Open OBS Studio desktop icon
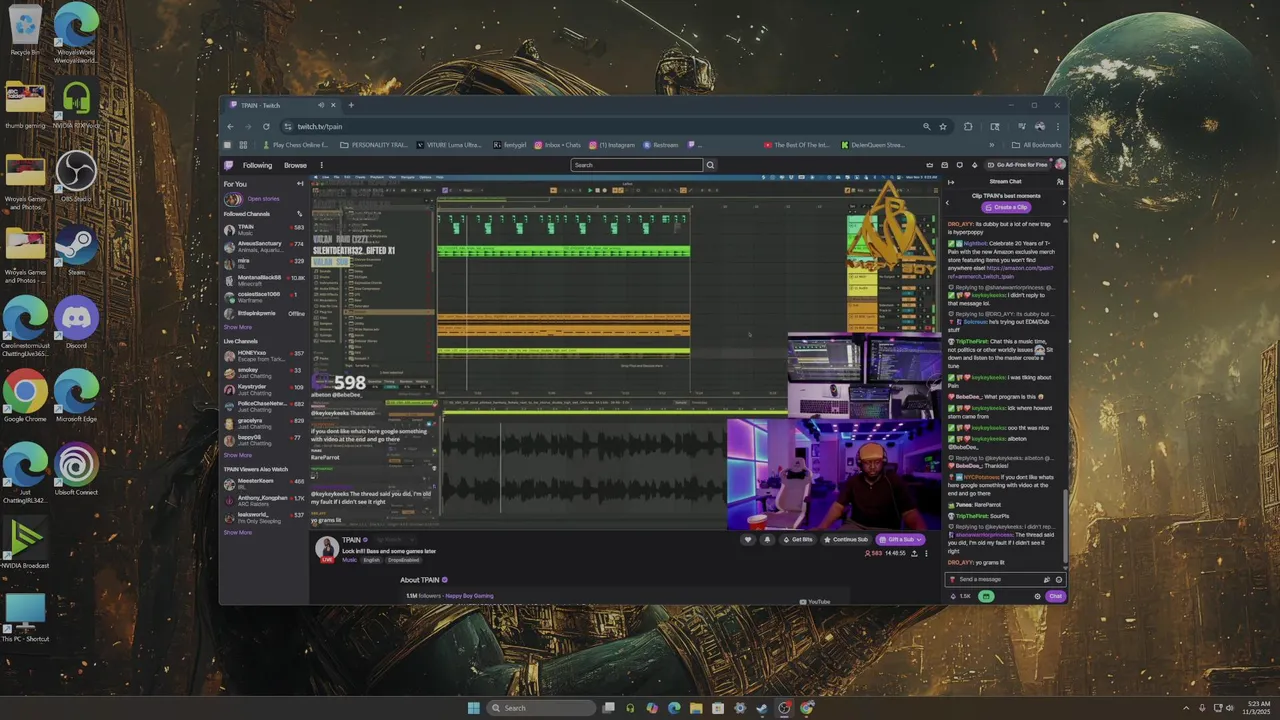Viewport: 1280px width, 720px height. [x=76, y=175]
